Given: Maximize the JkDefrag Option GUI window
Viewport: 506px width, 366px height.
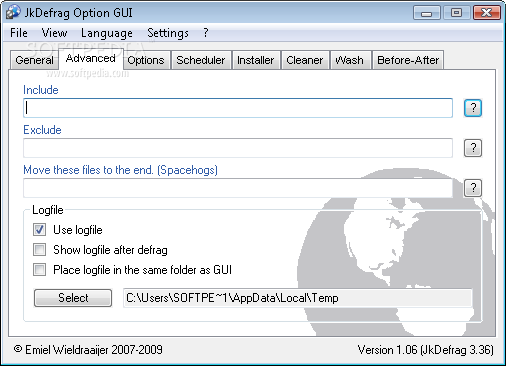Looking at the screenshot, I should [456, 13].
